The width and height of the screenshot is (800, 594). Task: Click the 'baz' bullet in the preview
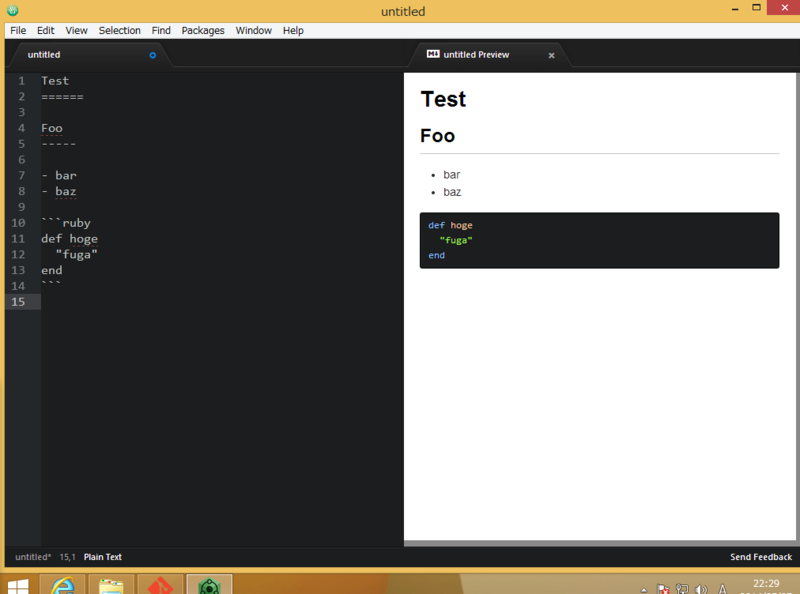click(452, 192)
